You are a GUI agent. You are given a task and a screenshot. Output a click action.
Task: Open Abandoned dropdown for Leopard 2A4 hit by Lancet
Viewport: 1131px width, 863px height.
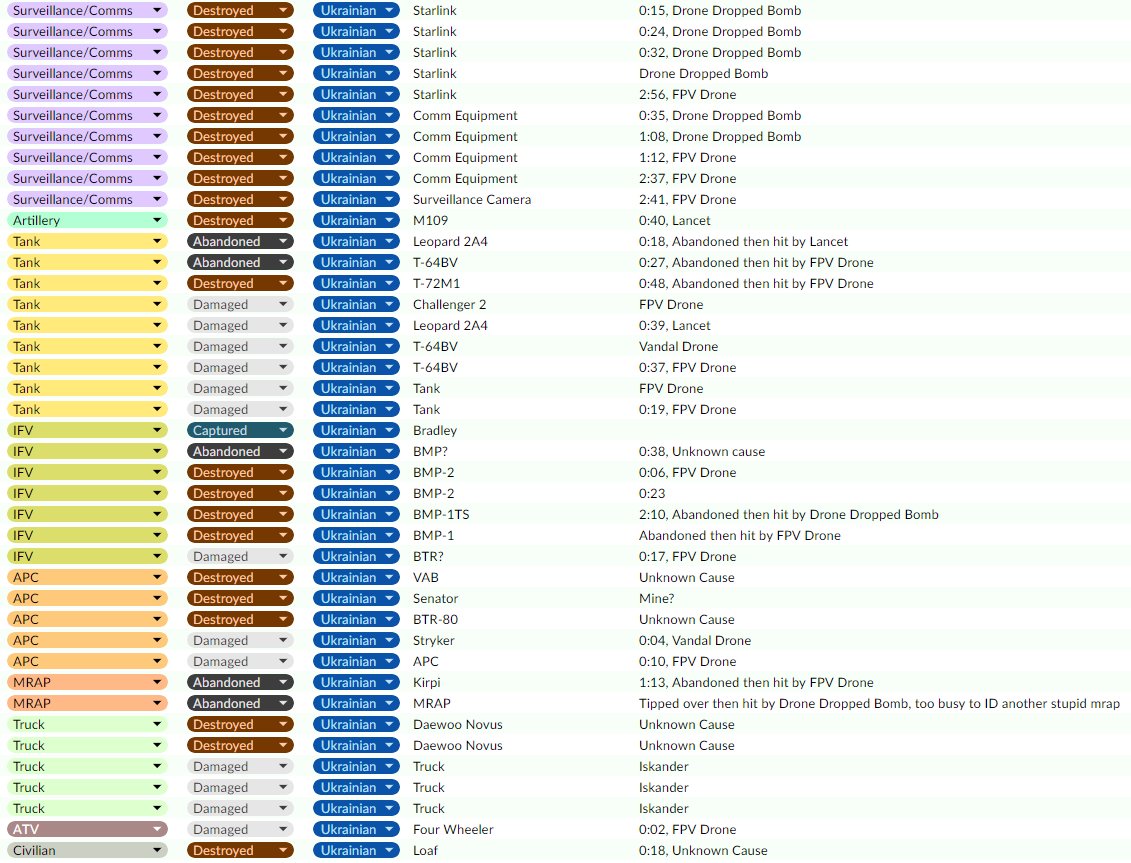coord(240,241)
